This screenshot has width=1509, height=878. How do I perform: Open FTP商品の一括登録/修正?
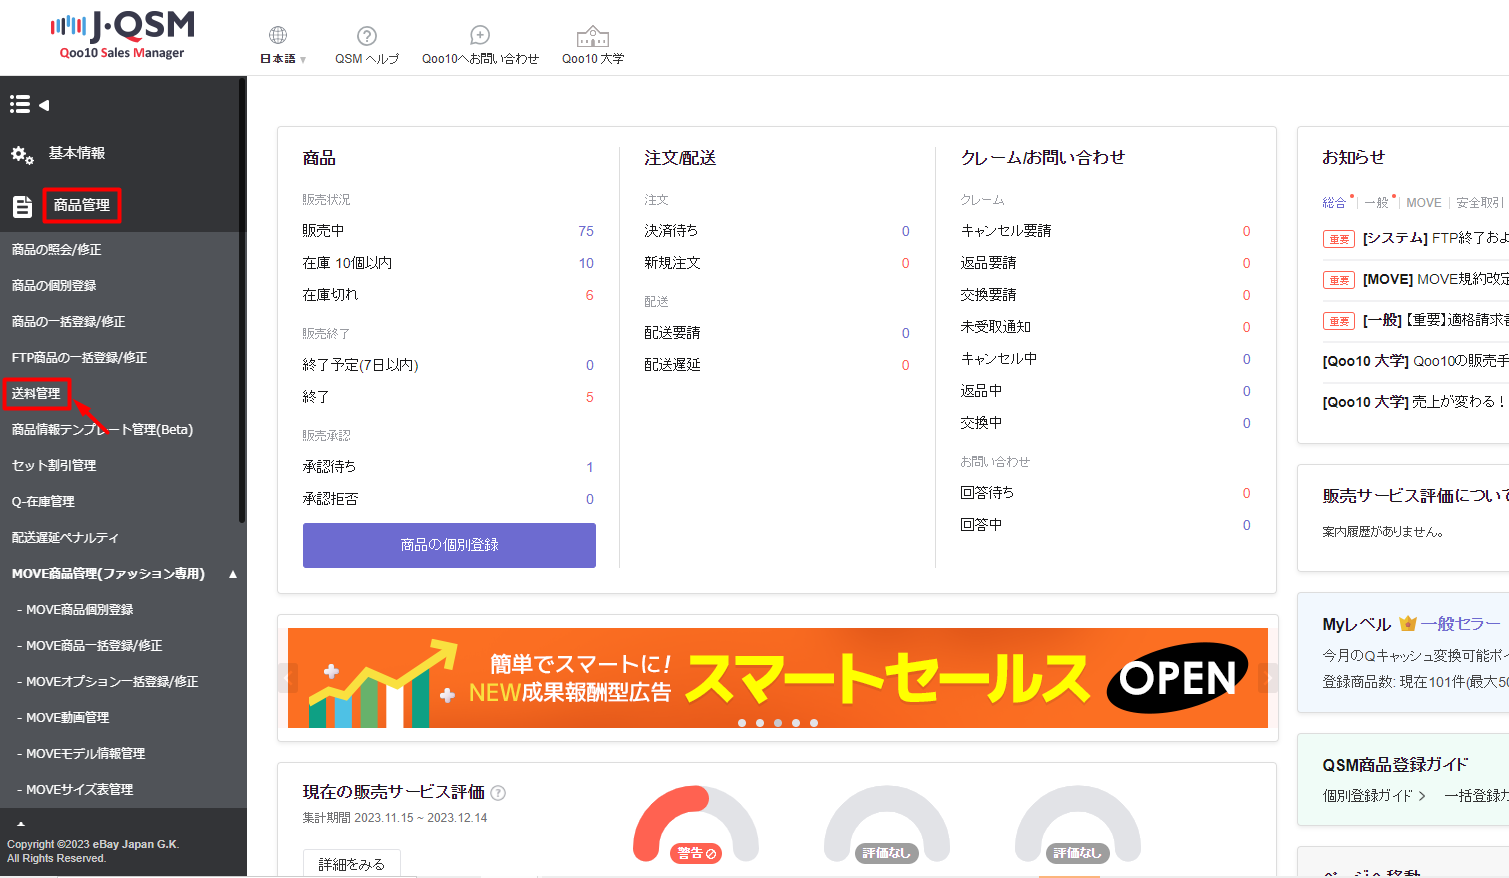(x=79, y=358)
